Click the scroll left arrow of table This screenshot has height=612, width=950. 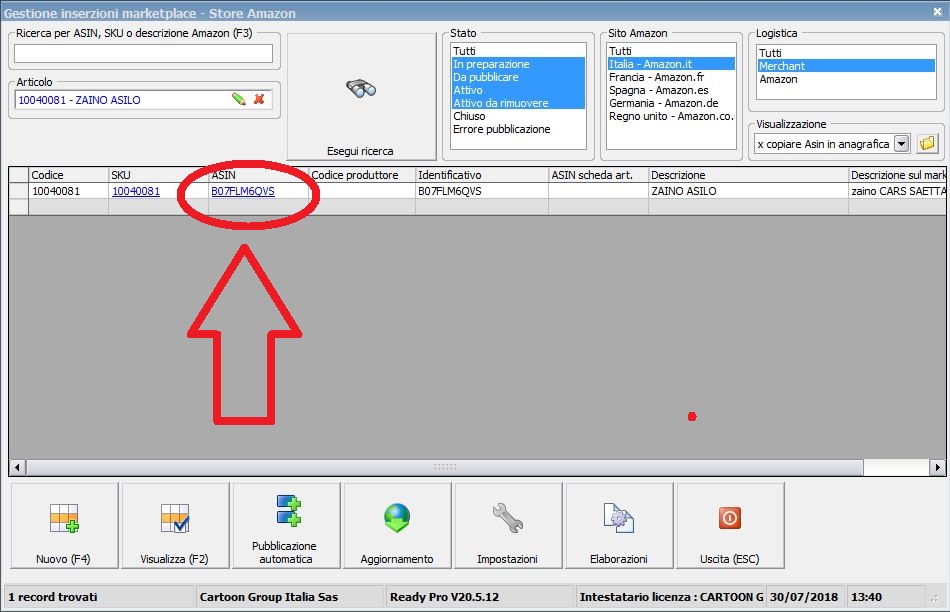coord(17,467)
